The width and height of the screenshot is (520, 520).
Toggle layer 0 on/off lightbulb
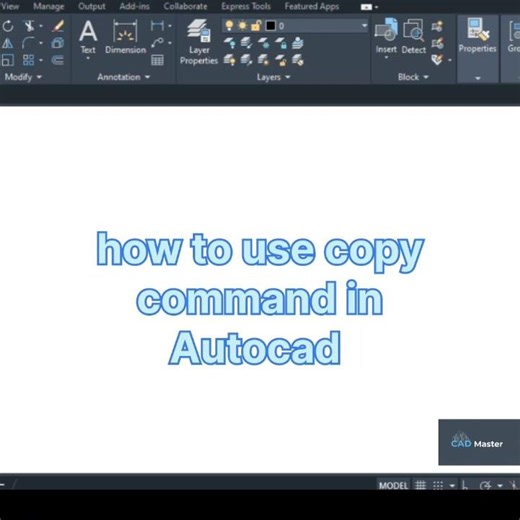pos(229,26)
